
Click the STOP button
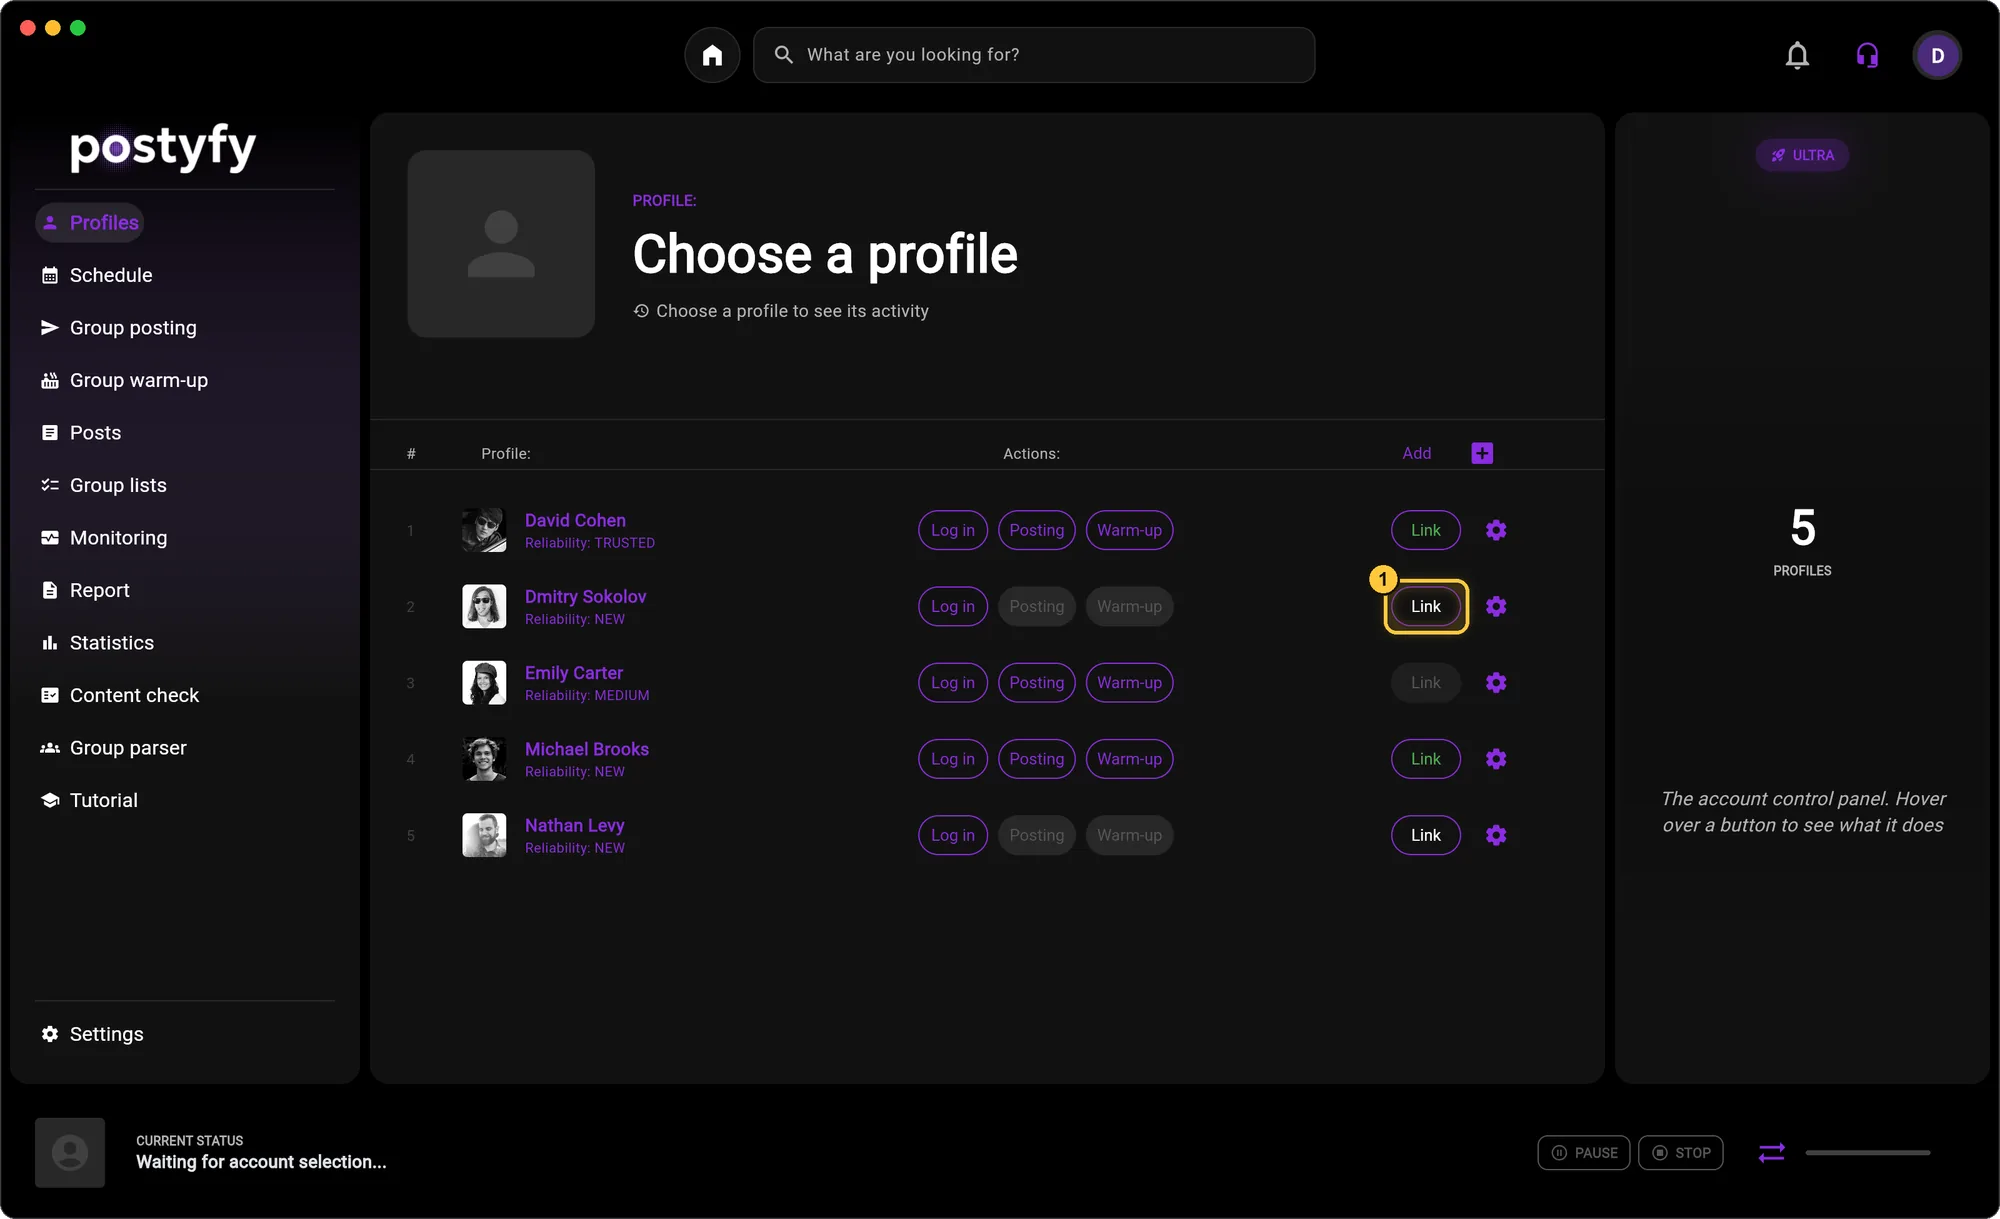pos(1681,1153)
